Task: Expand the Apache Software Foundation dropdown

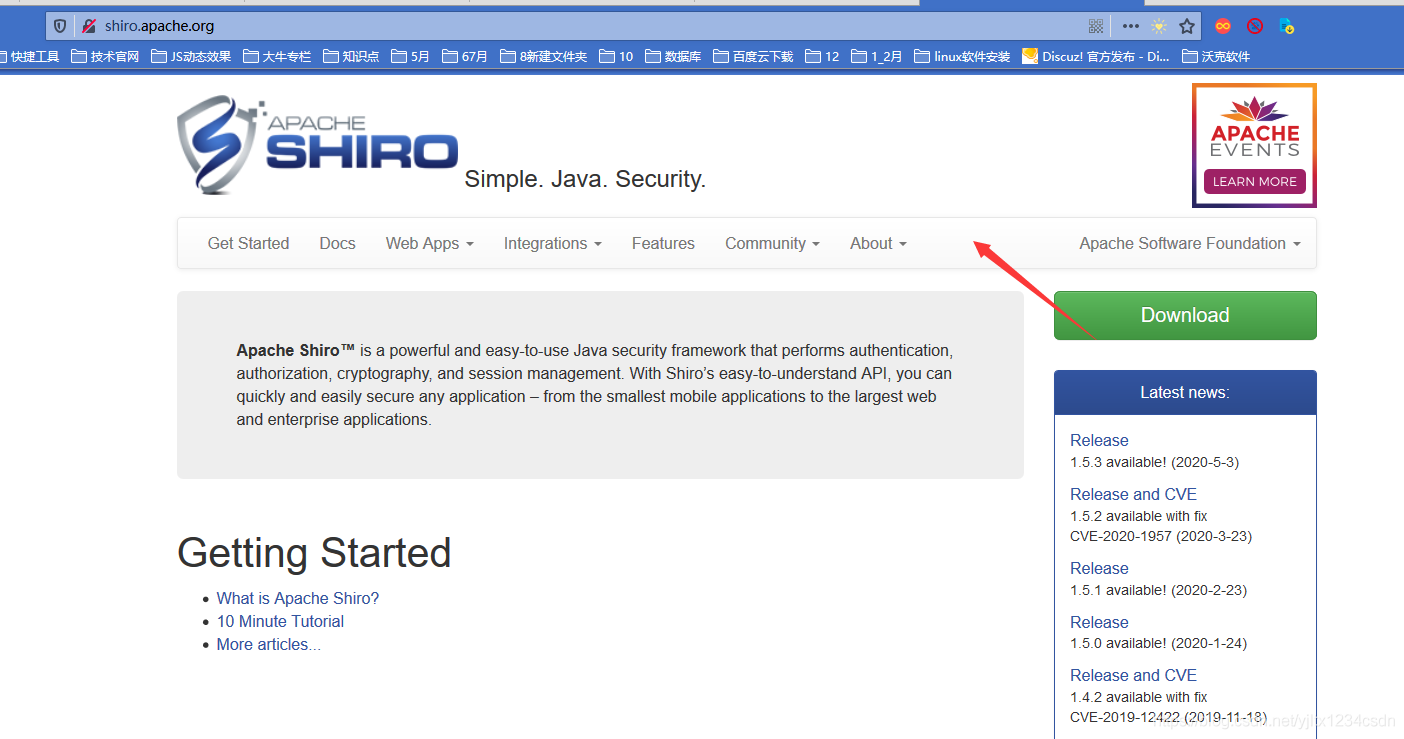Action: [1190, 243]
